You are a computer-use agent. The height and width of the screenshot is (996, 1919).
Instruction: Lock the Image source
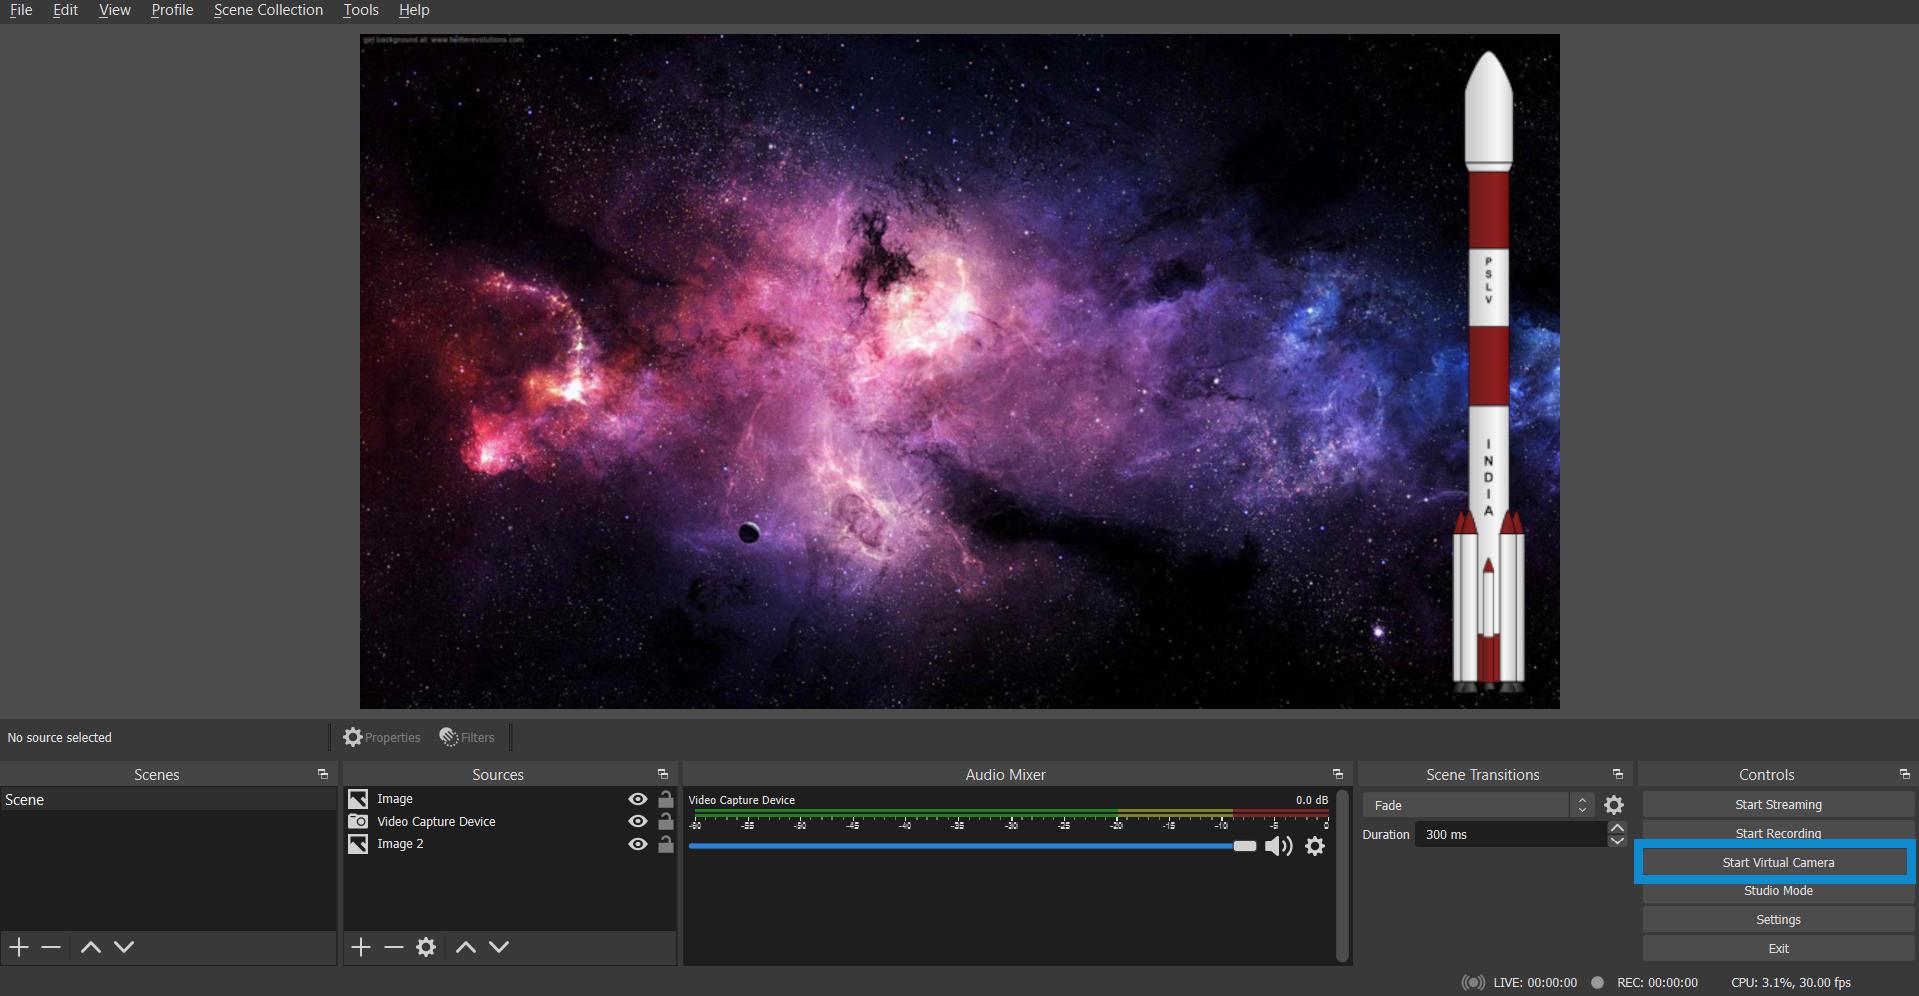tap(666, 799)
